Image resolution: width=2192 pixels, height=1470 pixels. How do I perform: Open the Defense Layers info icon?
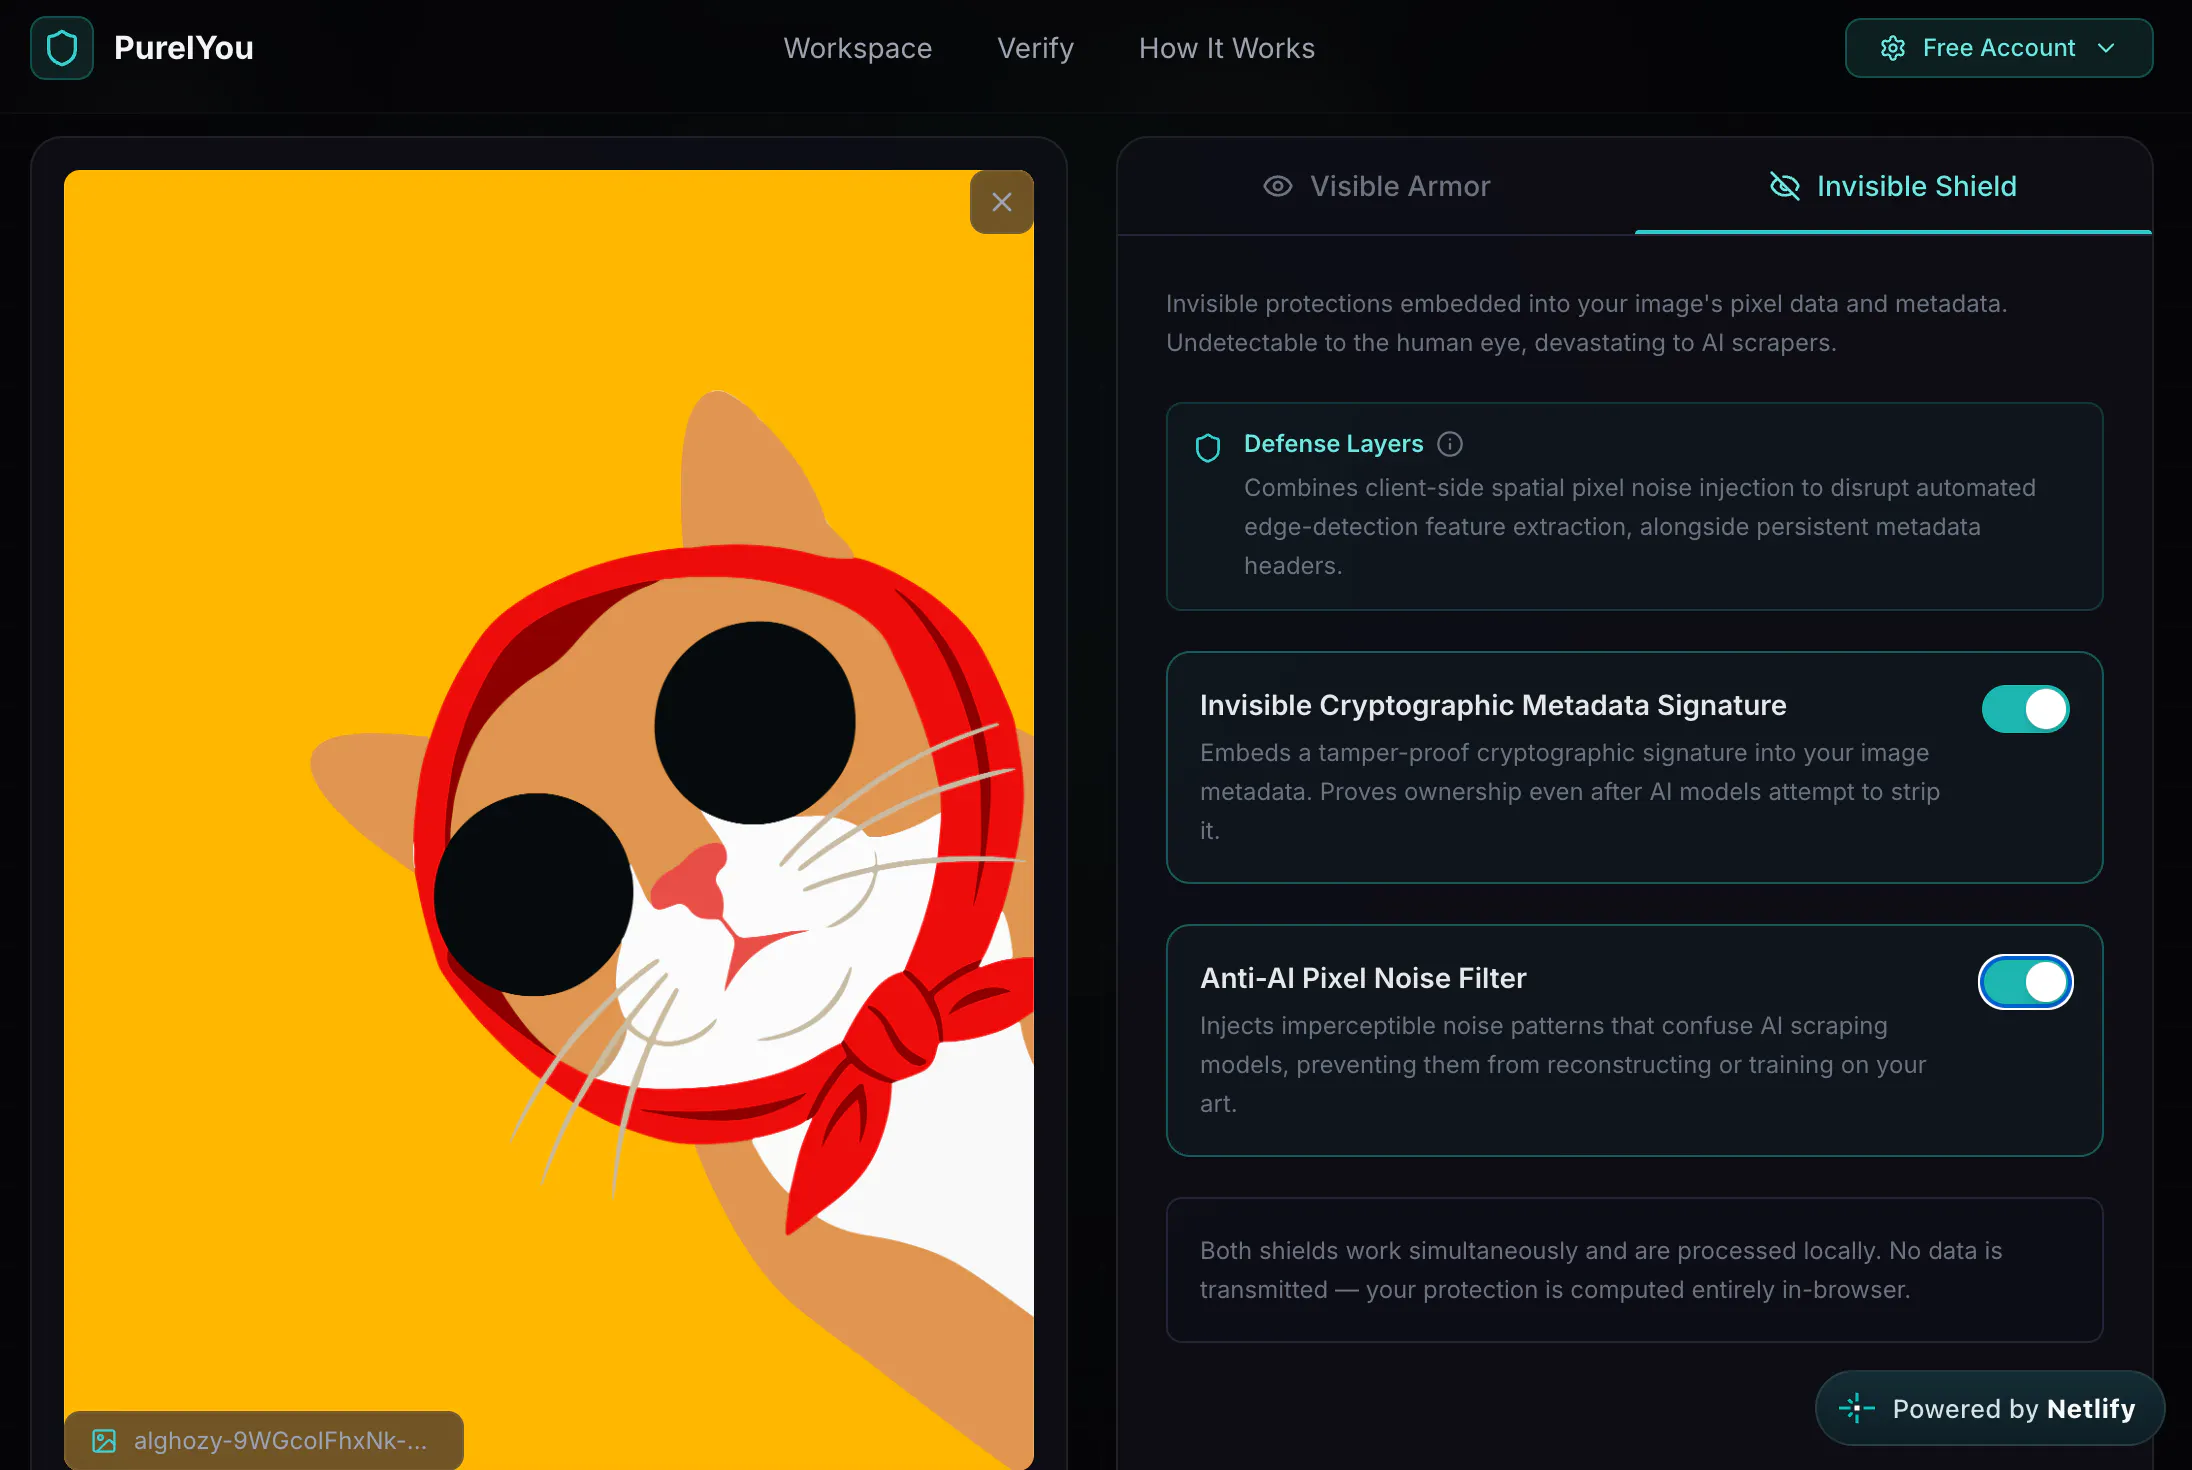pos(1450,444)
